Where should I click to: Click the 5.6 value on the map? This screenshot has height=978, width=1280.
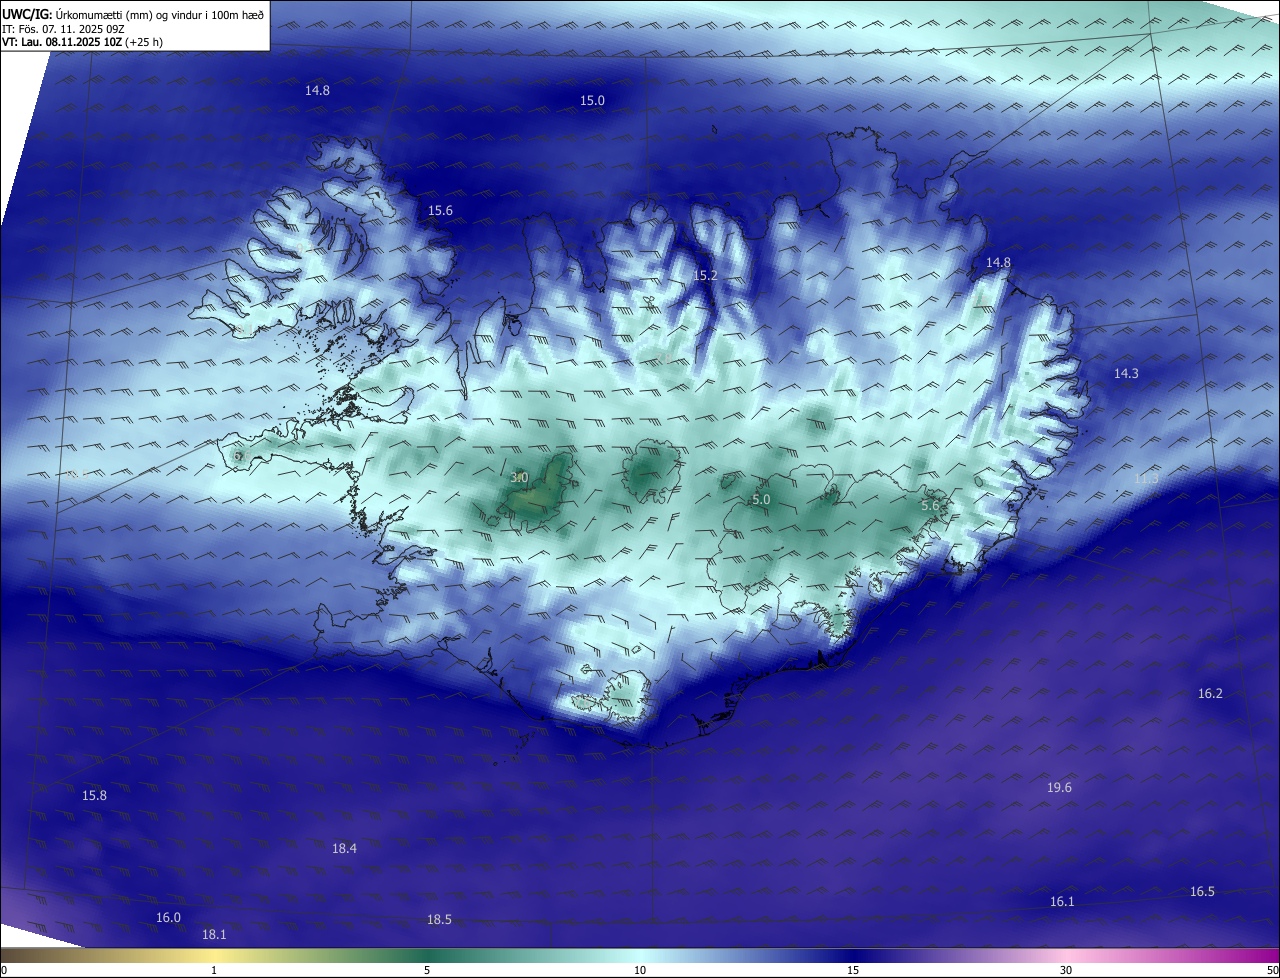pos(930,506)
